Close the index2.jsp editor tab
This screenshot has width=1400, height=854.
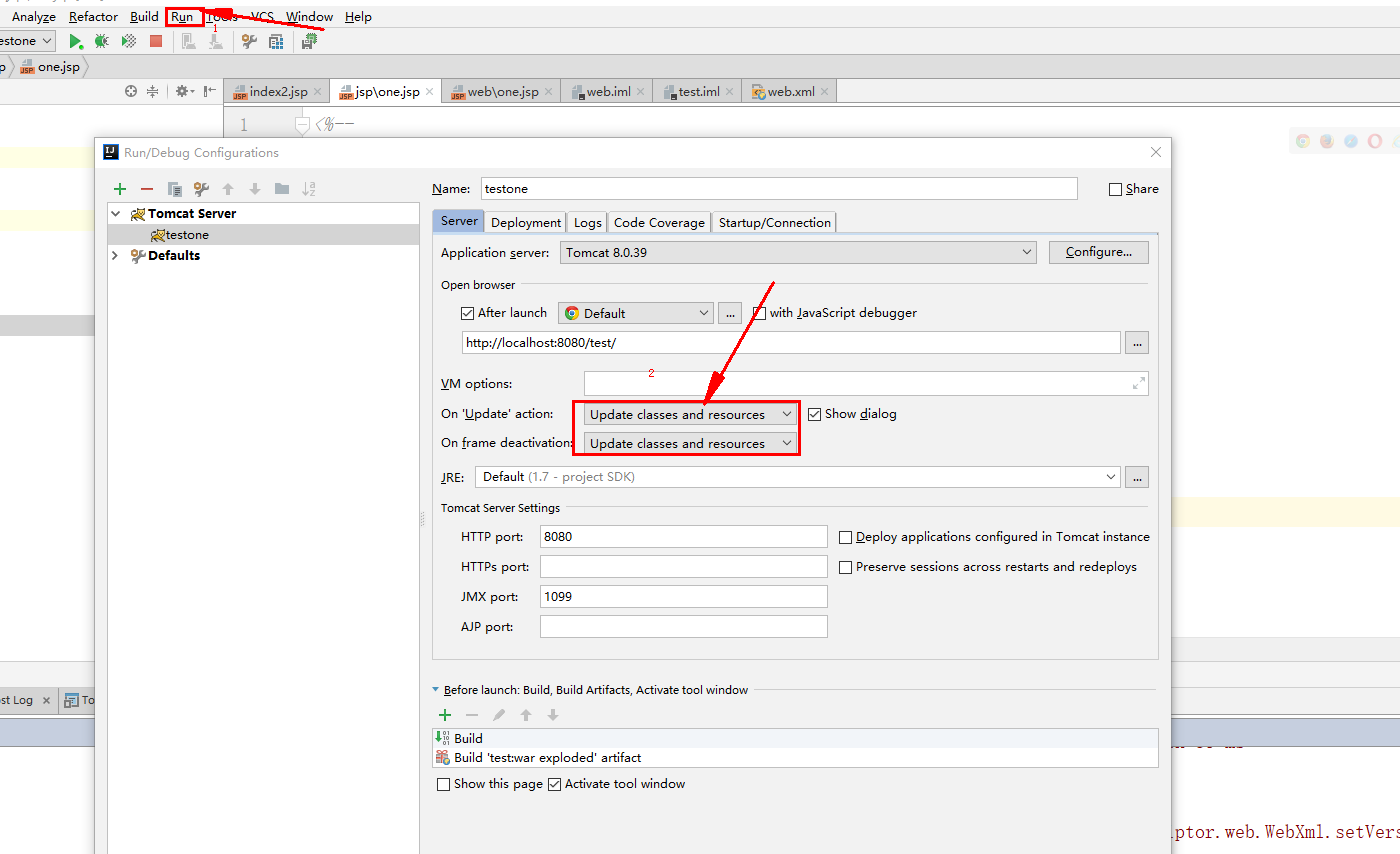[x=317, y=92]
